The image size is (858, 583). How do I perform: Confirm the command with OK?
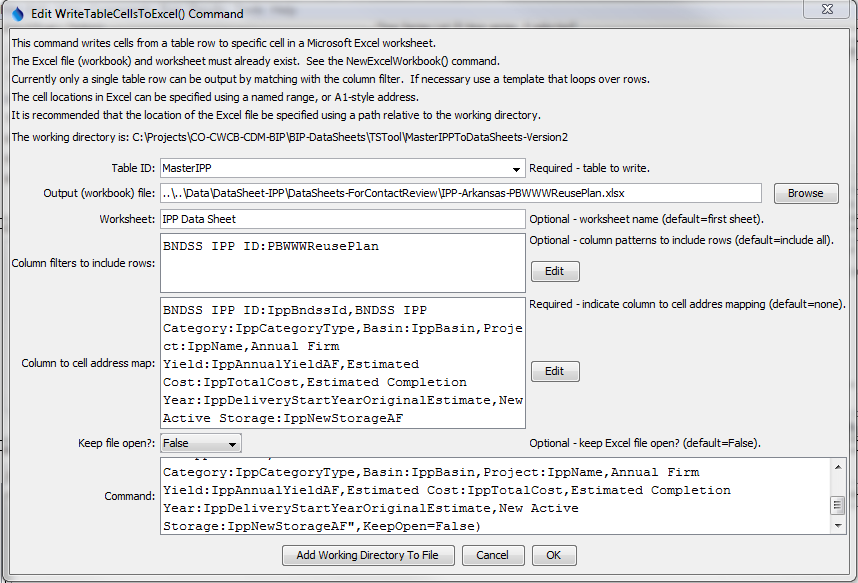click(x=554, y=555)
